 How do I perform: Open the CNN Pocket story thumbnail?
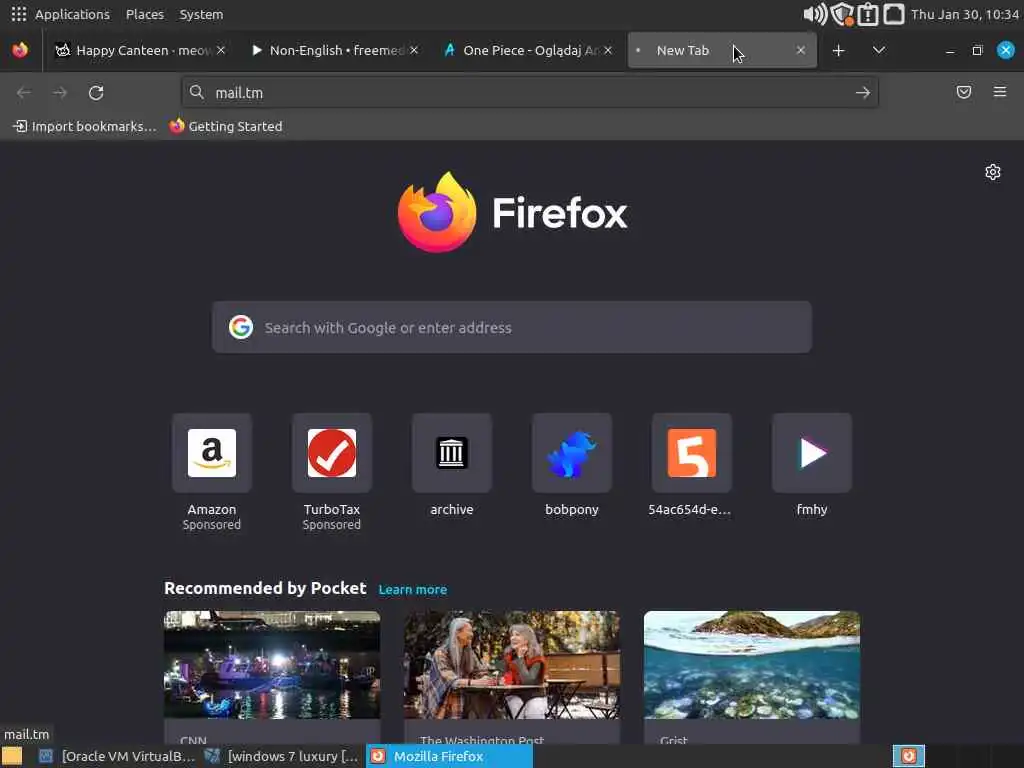[272, 665]
